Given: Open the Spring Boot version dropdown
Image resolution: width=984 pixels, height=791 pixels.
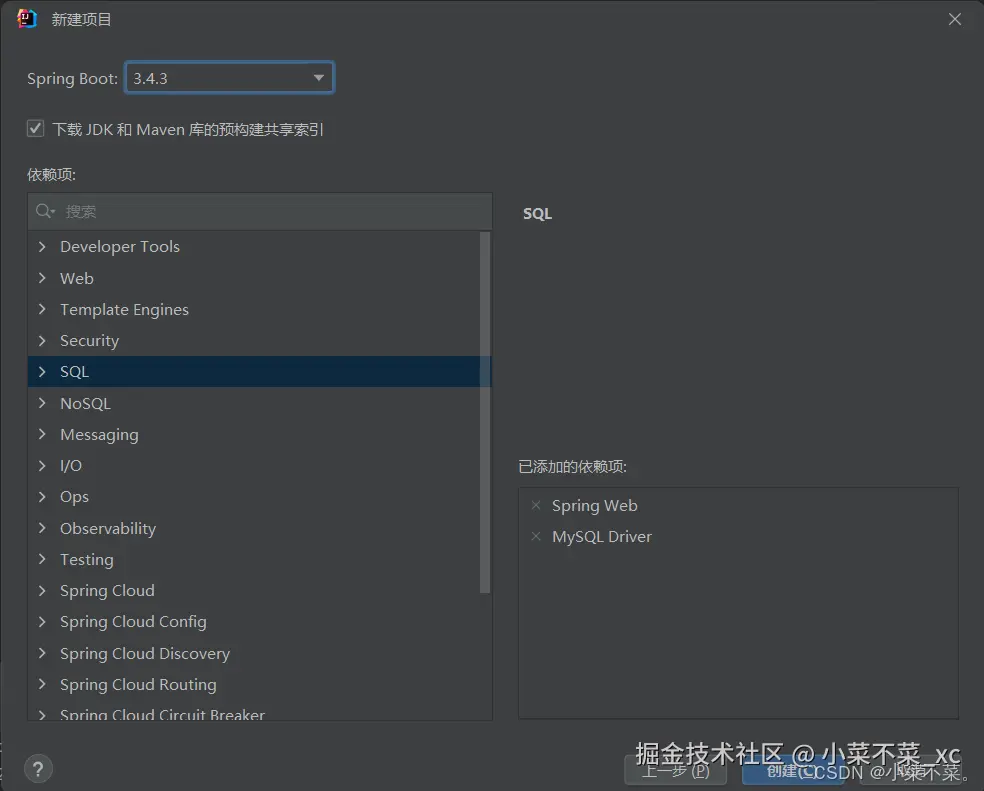Looking at the screenshot, I should tap(229, 78).
